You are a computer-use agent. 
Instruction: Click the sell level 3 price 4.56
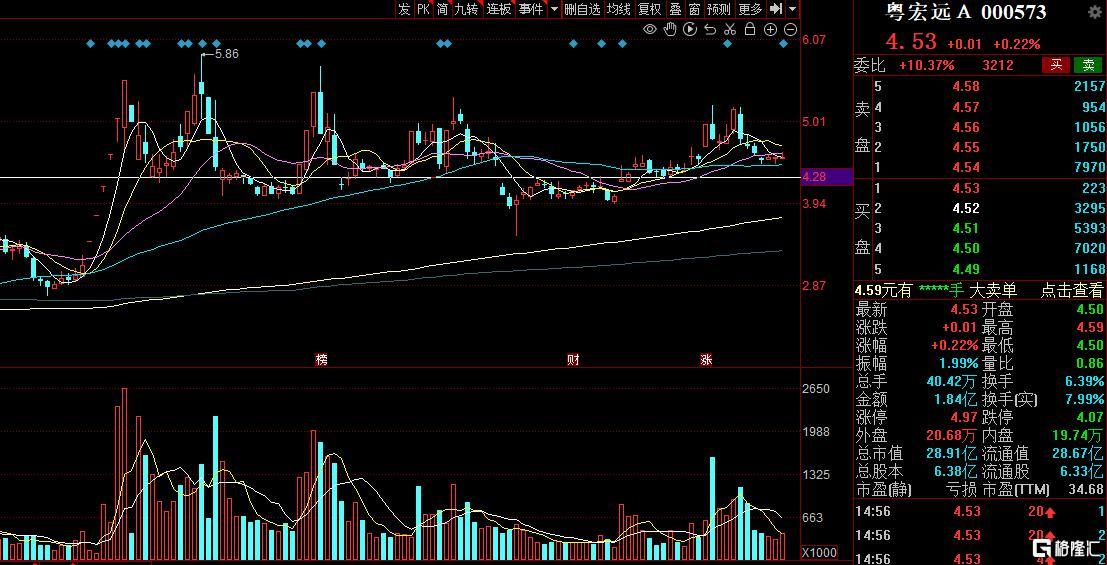(966, 127)
